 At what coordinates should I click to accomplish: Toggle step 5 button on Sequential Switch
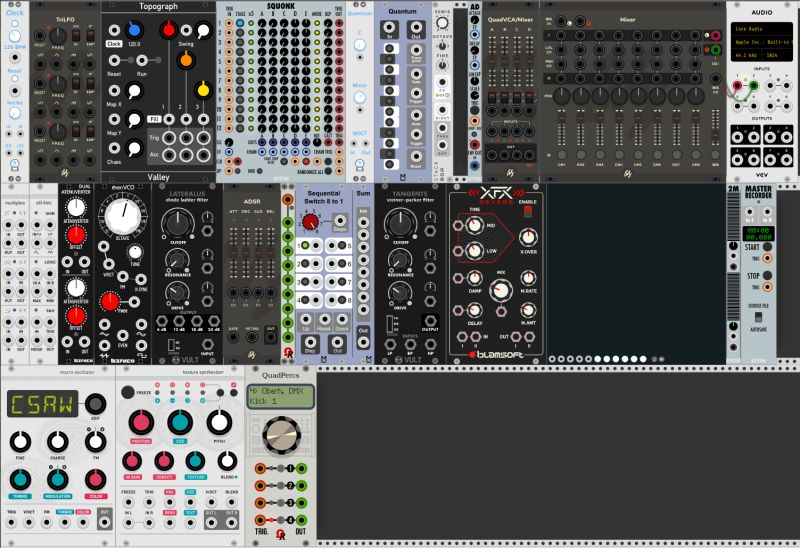point(342,245)
